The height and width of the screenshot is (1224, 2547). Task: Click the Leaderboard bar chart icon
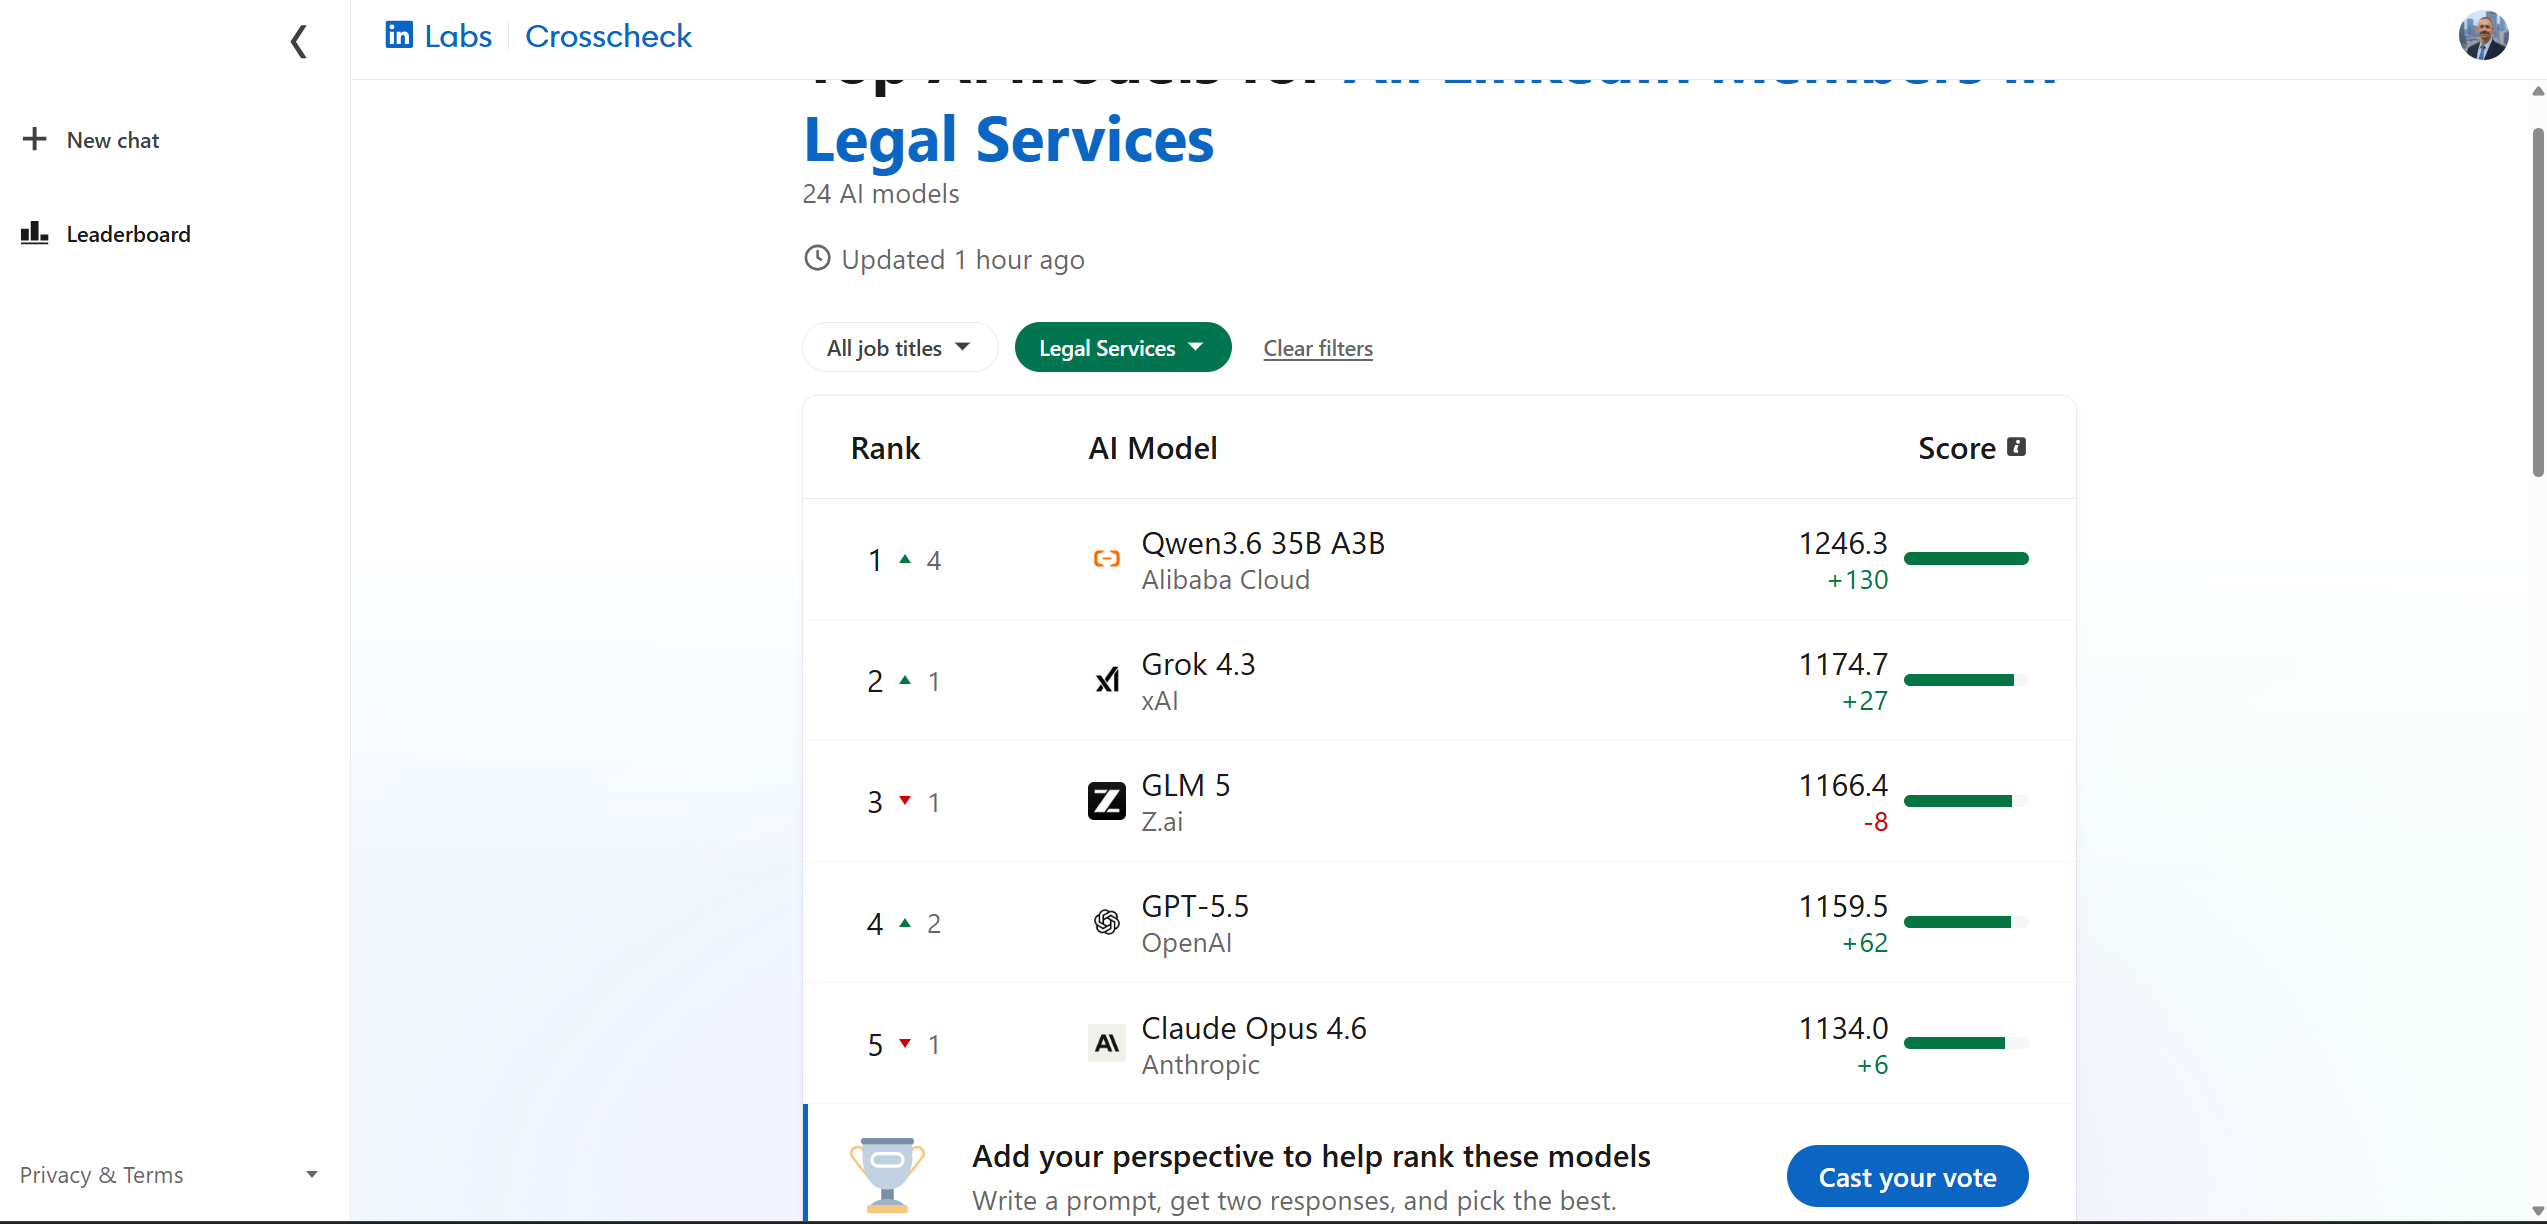click(x=35, y=233)
